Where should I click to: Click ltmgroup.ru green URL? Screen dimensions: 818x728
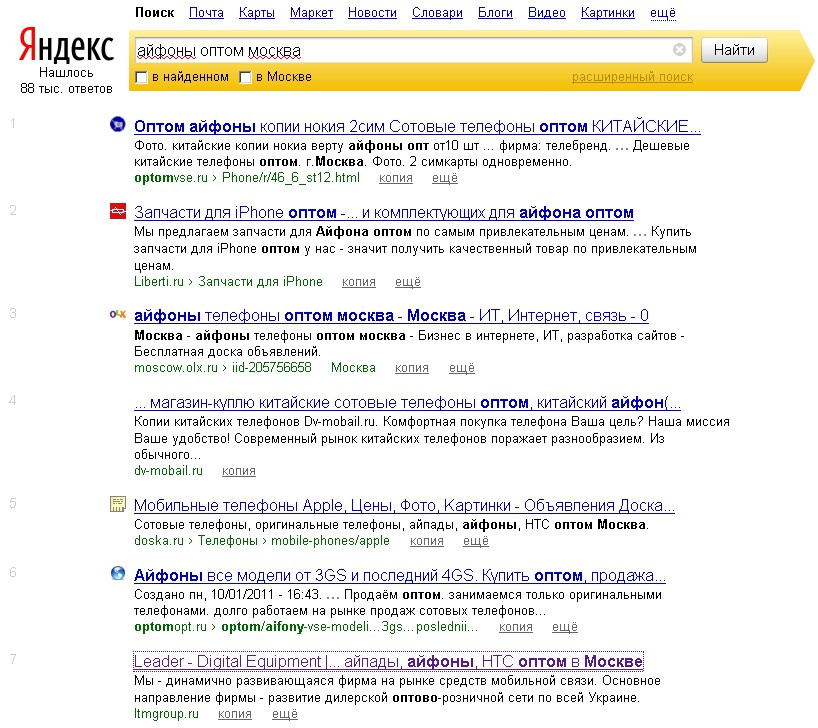[166, 714]
